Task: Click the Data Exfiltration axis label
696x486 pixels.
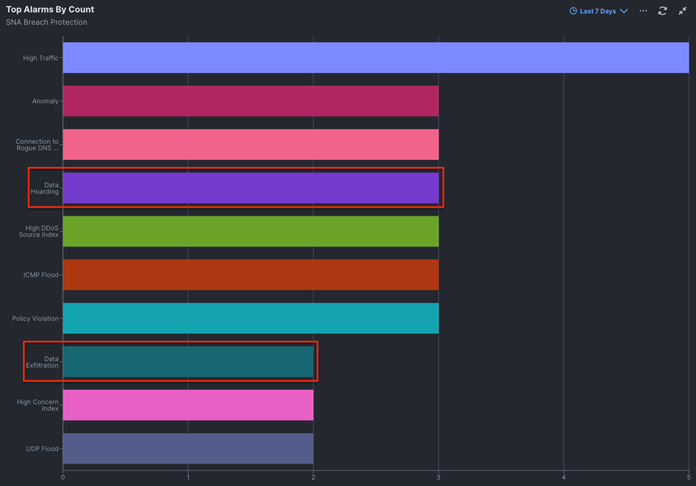Action: (x=42, y=362)
